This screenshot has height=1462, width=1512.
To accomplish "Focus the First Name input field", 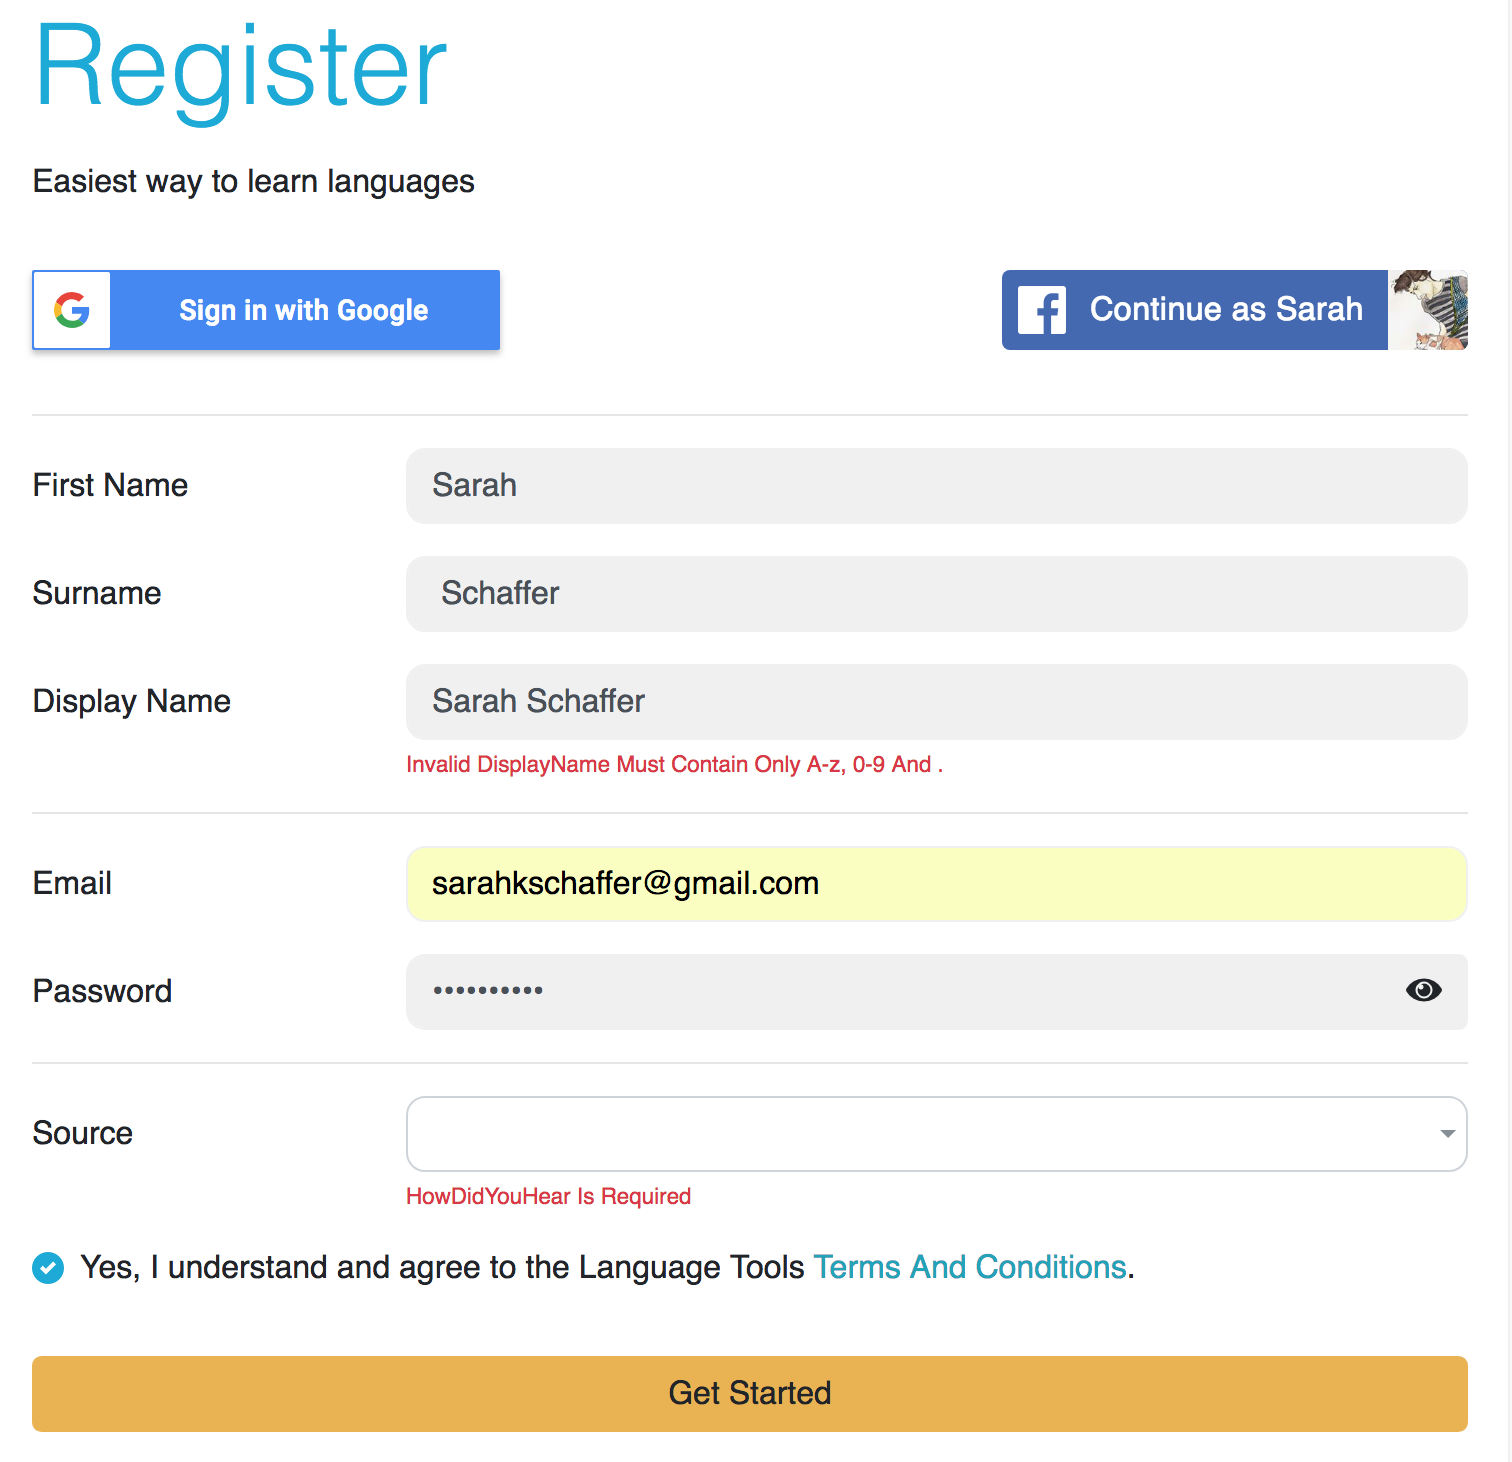I will 936,486.
